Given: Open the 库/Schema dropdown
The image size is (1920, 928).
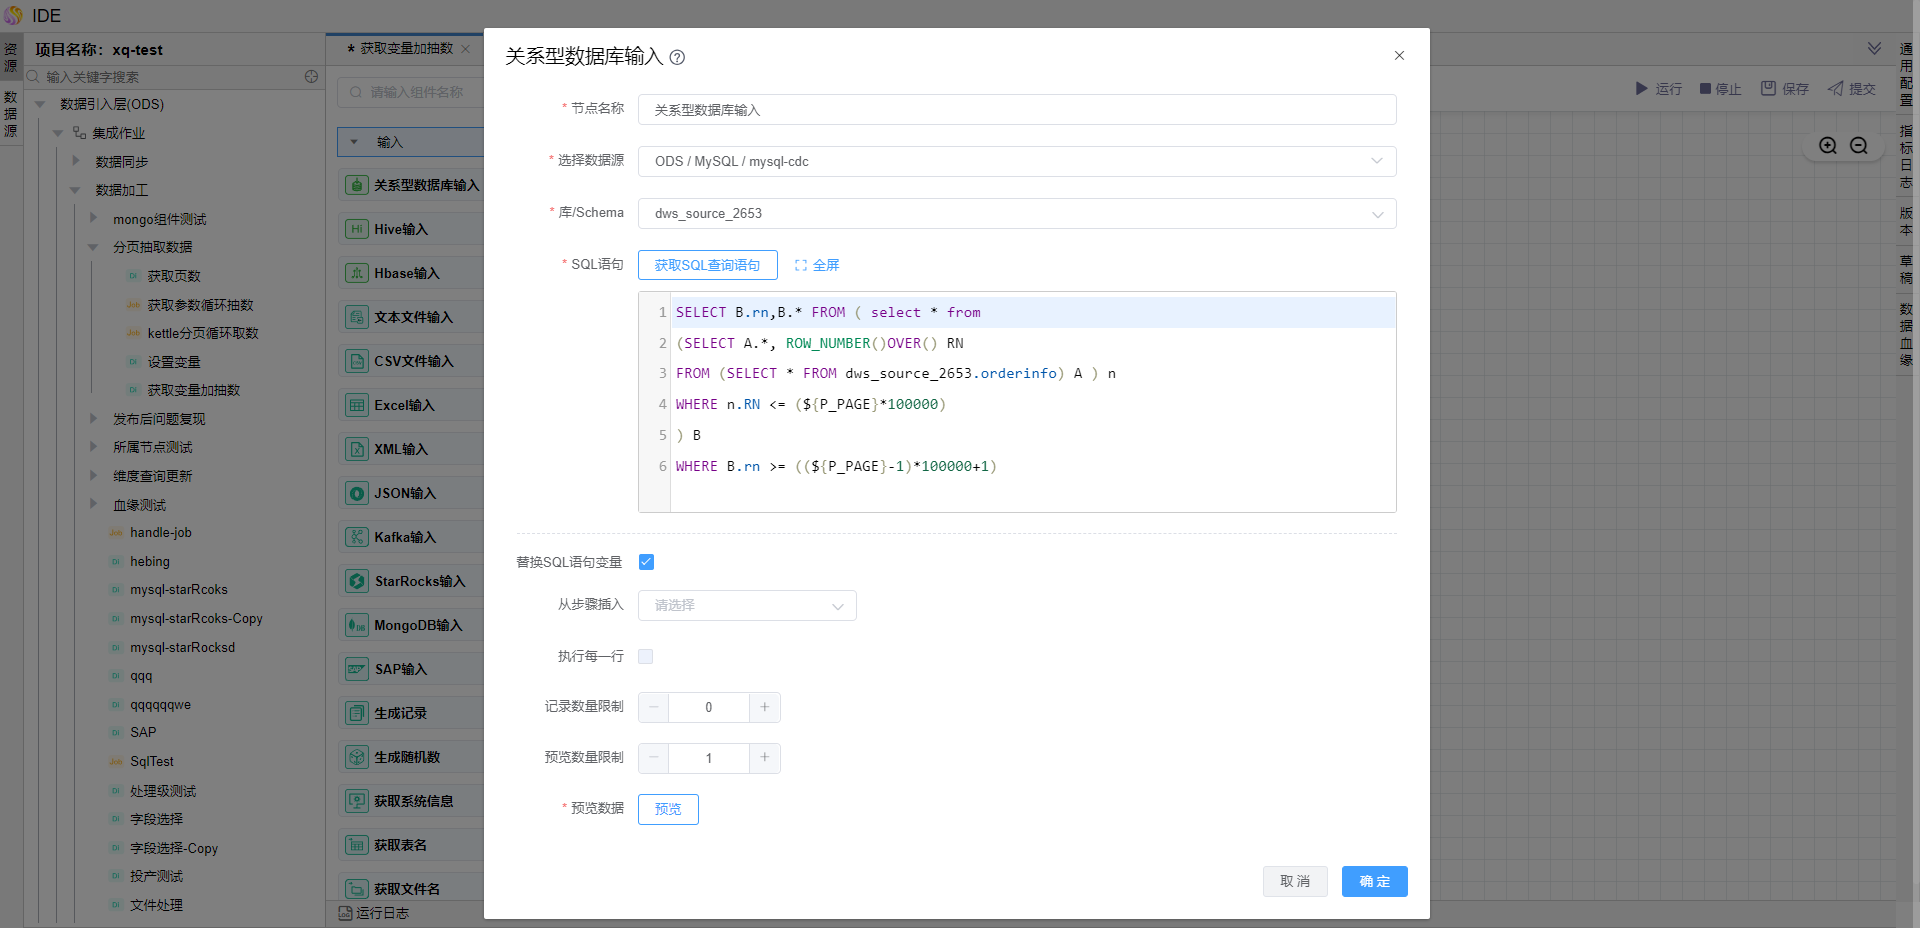Looking at the screenshot, I should pyautogui.click(x=1016, y=214).
